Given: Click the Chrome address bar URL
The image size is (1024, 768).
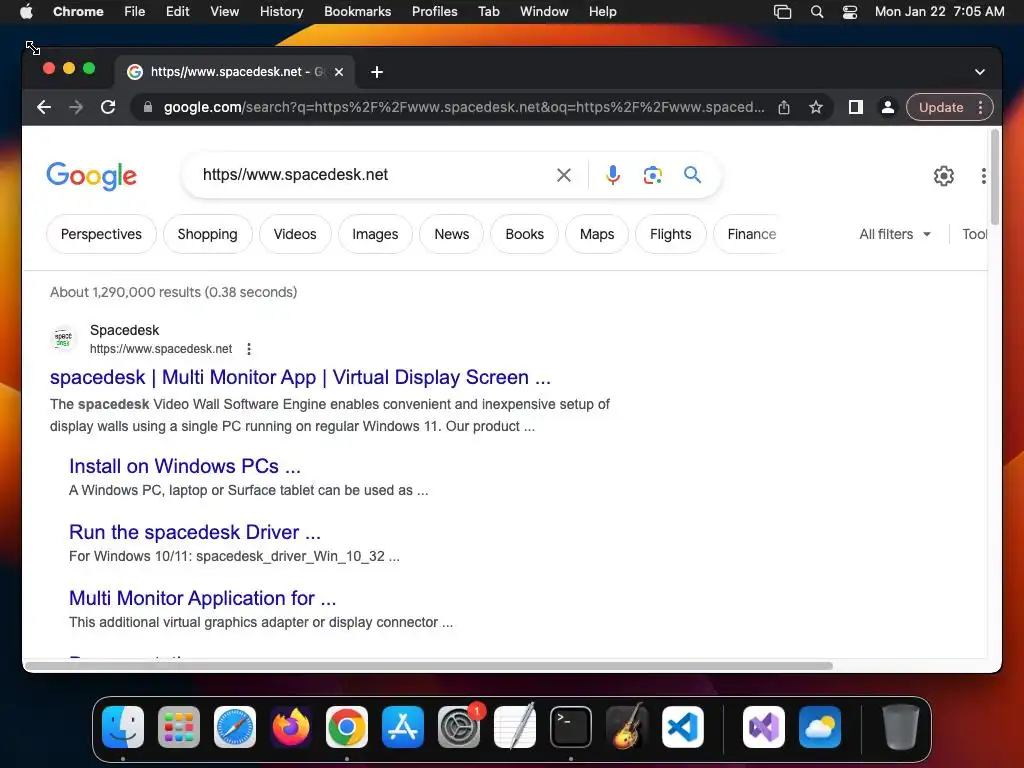Looking at the screenshot, I should 464,107.
